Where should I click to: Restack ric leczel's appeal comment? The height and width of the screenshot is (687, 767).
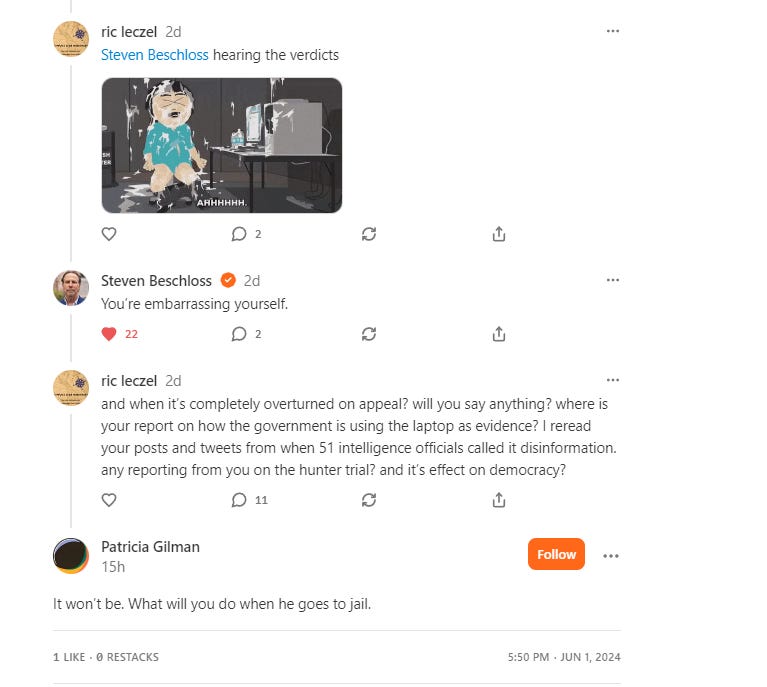pos(369,500)
